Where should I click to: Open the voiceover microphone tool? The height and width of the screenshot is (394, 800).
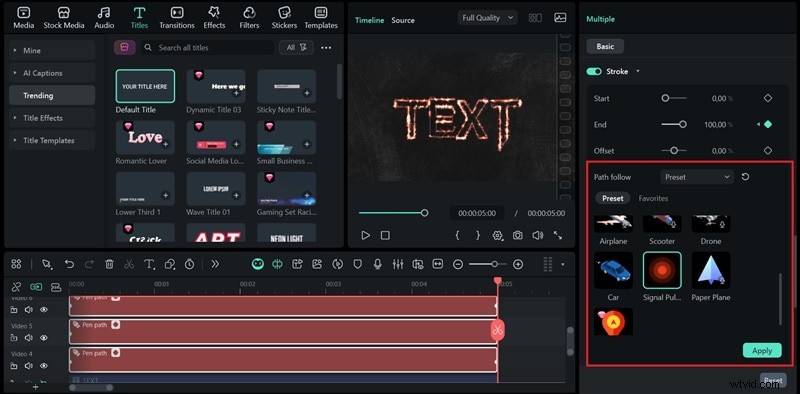point(378,264)
